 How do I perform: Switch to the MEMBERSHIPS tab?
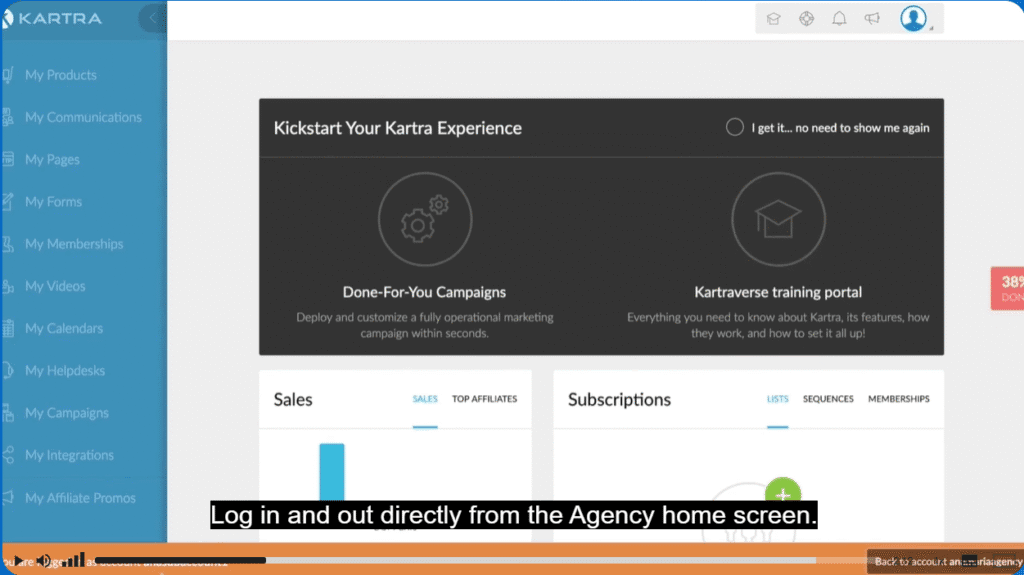(x=899, y=399)
